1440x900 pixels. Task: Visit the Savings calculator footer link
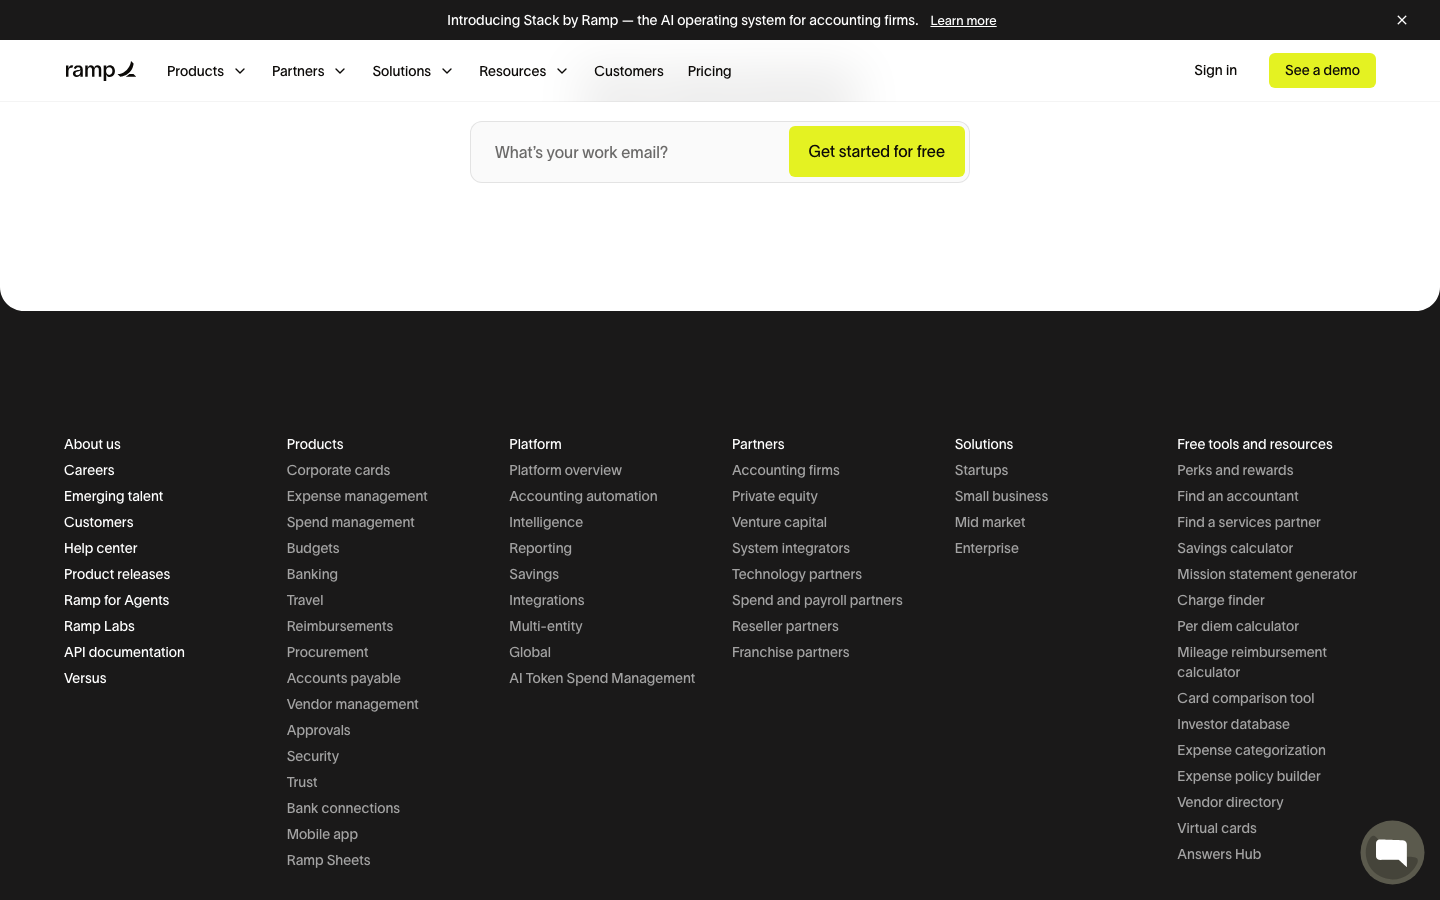(x=1235, y=548)
